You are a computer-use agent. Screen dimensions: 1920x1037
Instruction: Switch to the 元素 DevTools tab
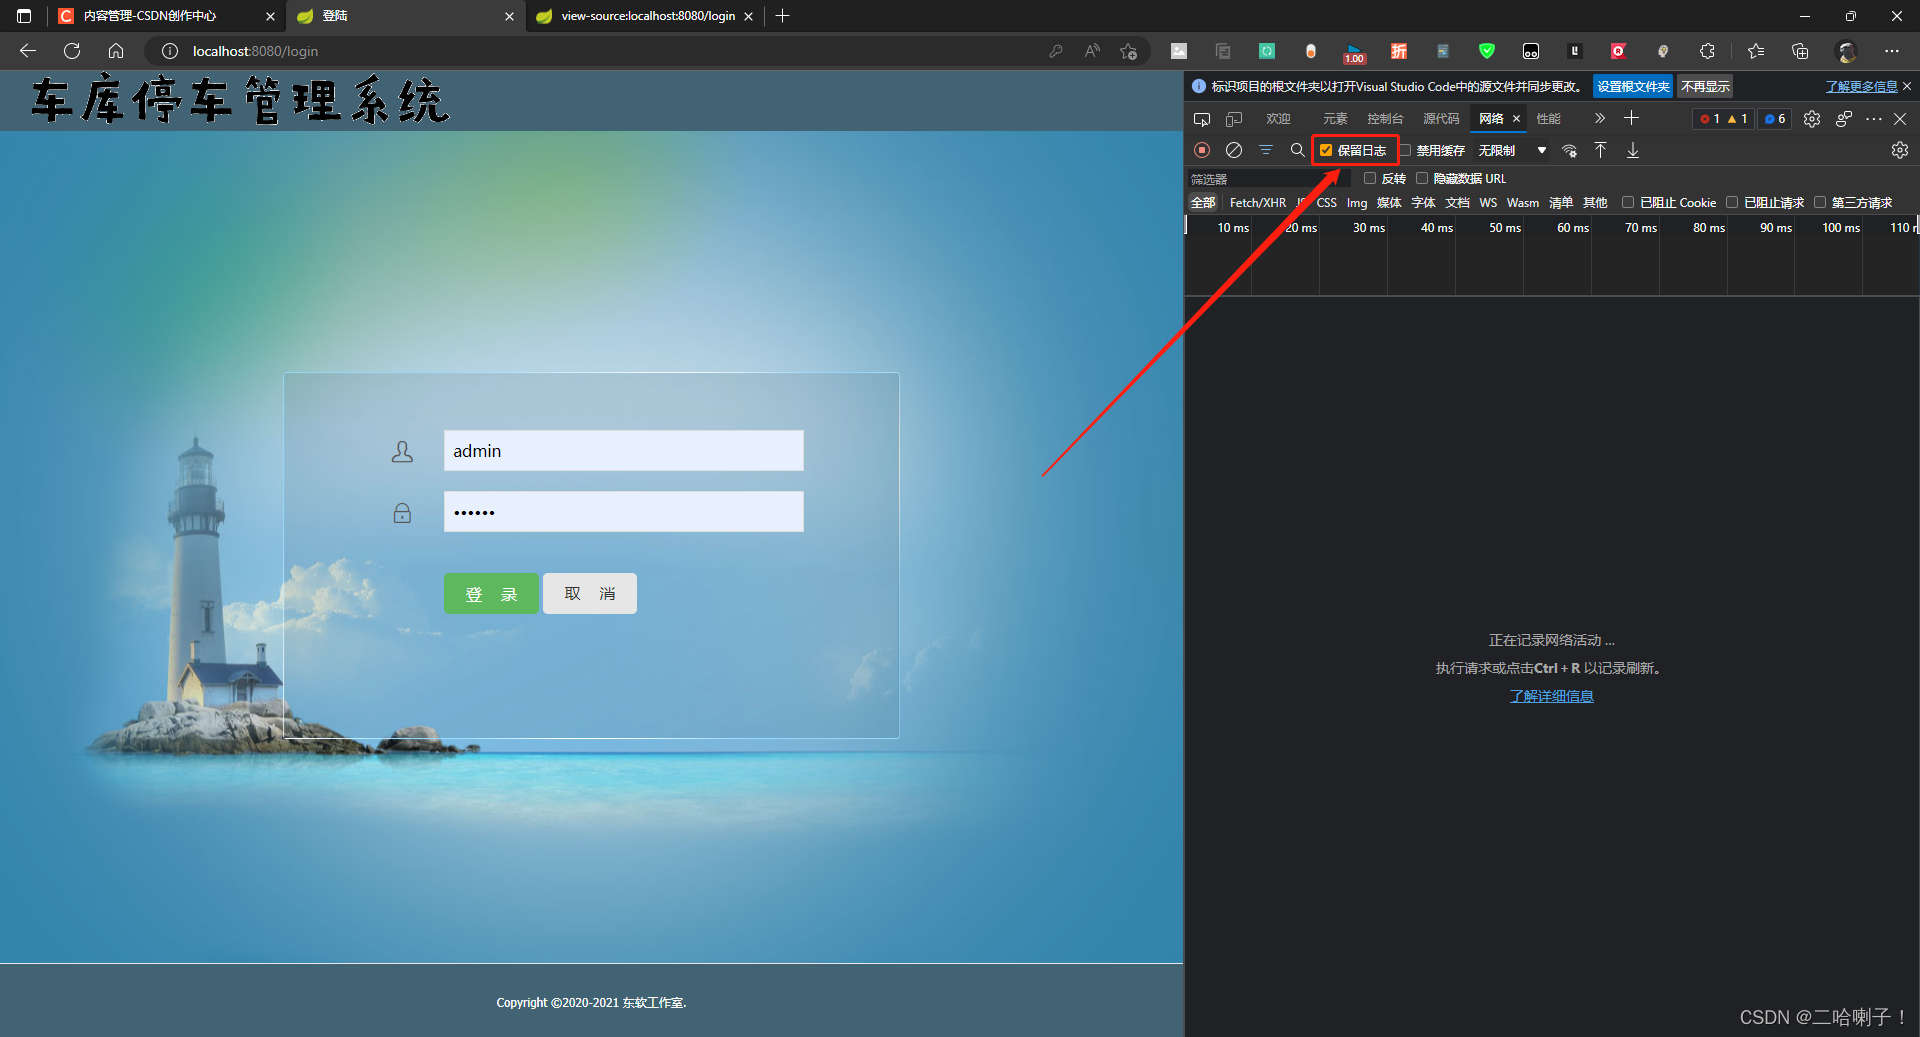(x=1335, y=119)
